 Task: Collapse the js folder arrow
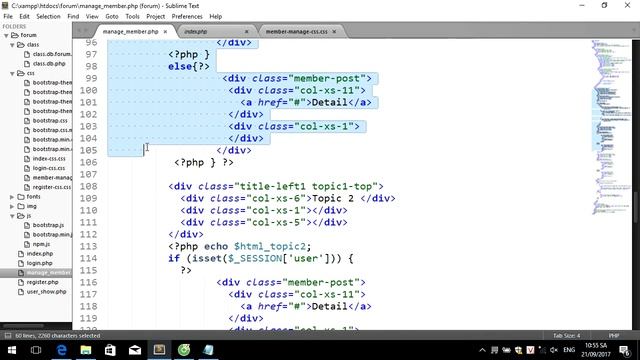pyautogui.click(x=12, y=216)
